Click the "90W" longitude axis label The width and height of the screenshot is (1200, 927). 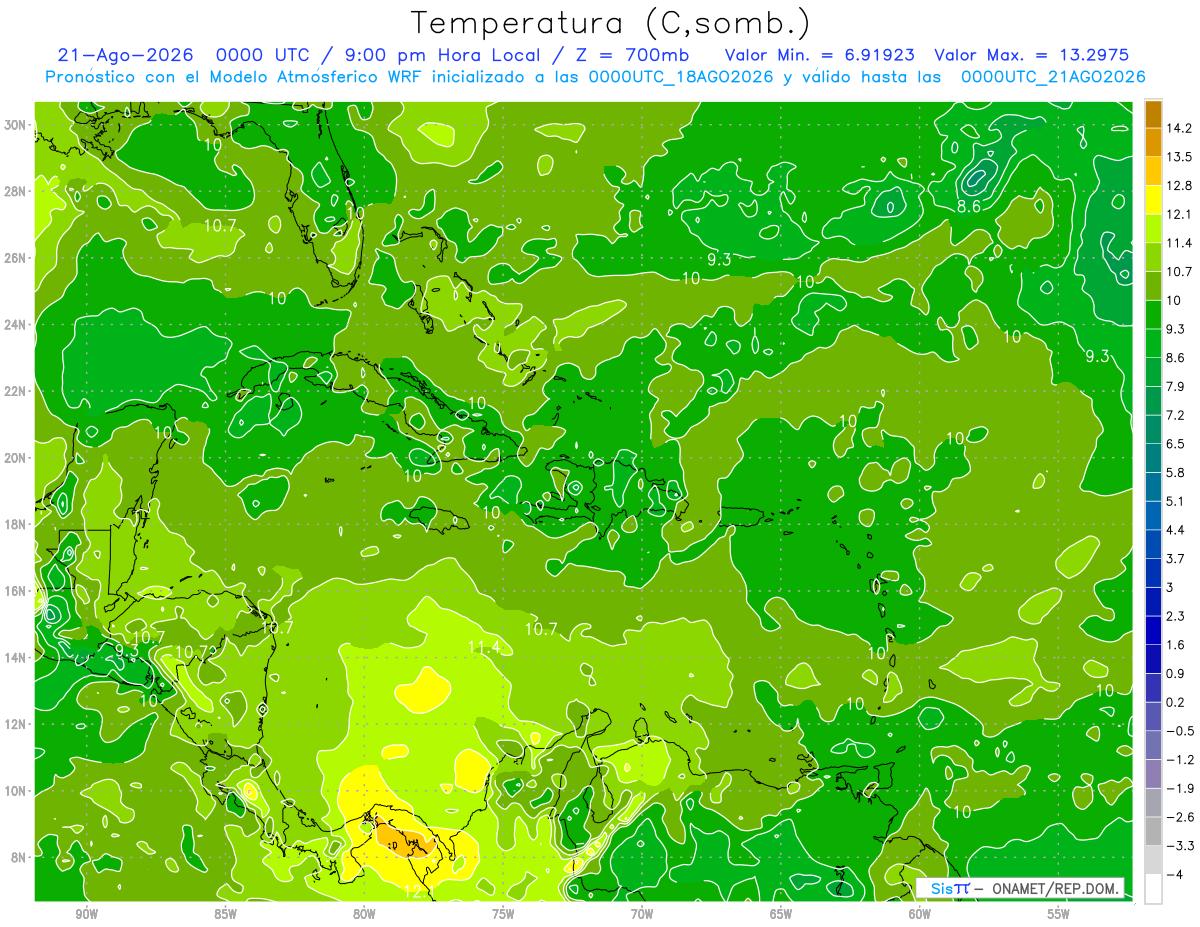point(86,914)
